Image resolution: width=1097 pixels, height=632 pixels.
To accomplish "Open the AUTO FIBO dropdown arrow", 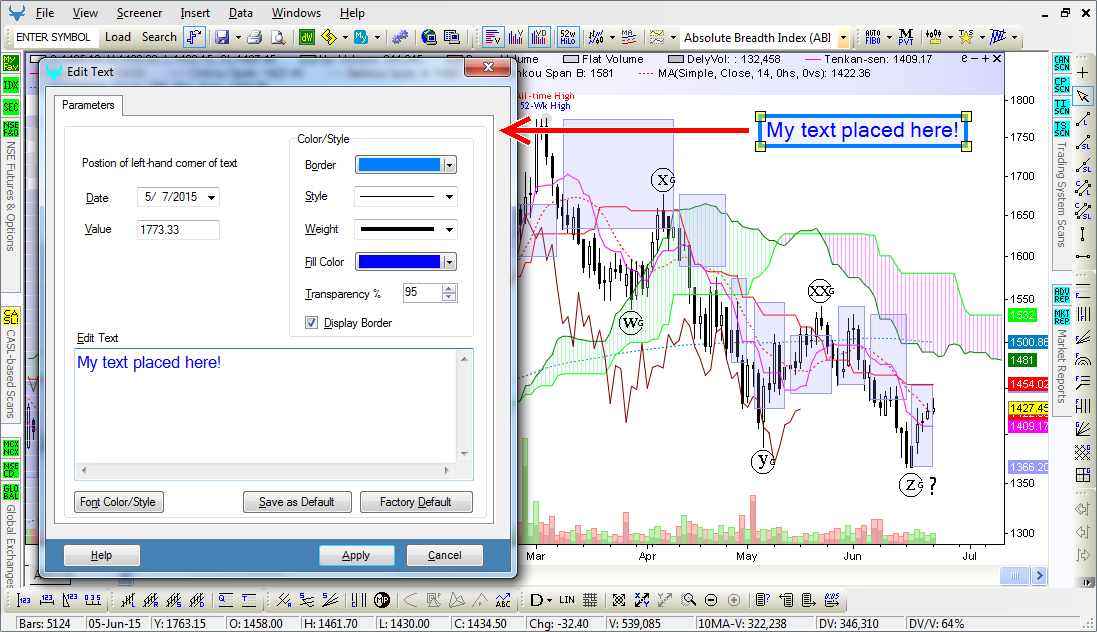I will point(889,38).
